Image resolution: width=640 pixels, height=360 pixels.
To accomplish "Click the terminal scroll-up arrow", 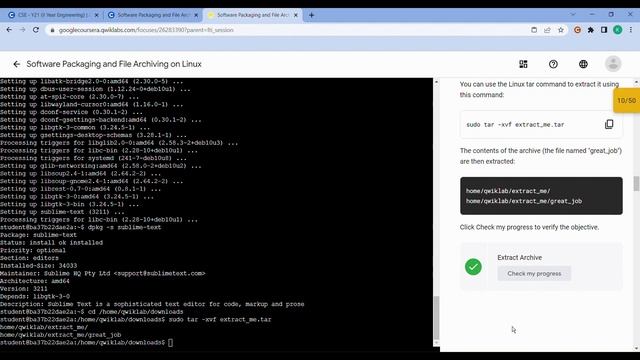I will click(436, 82).
